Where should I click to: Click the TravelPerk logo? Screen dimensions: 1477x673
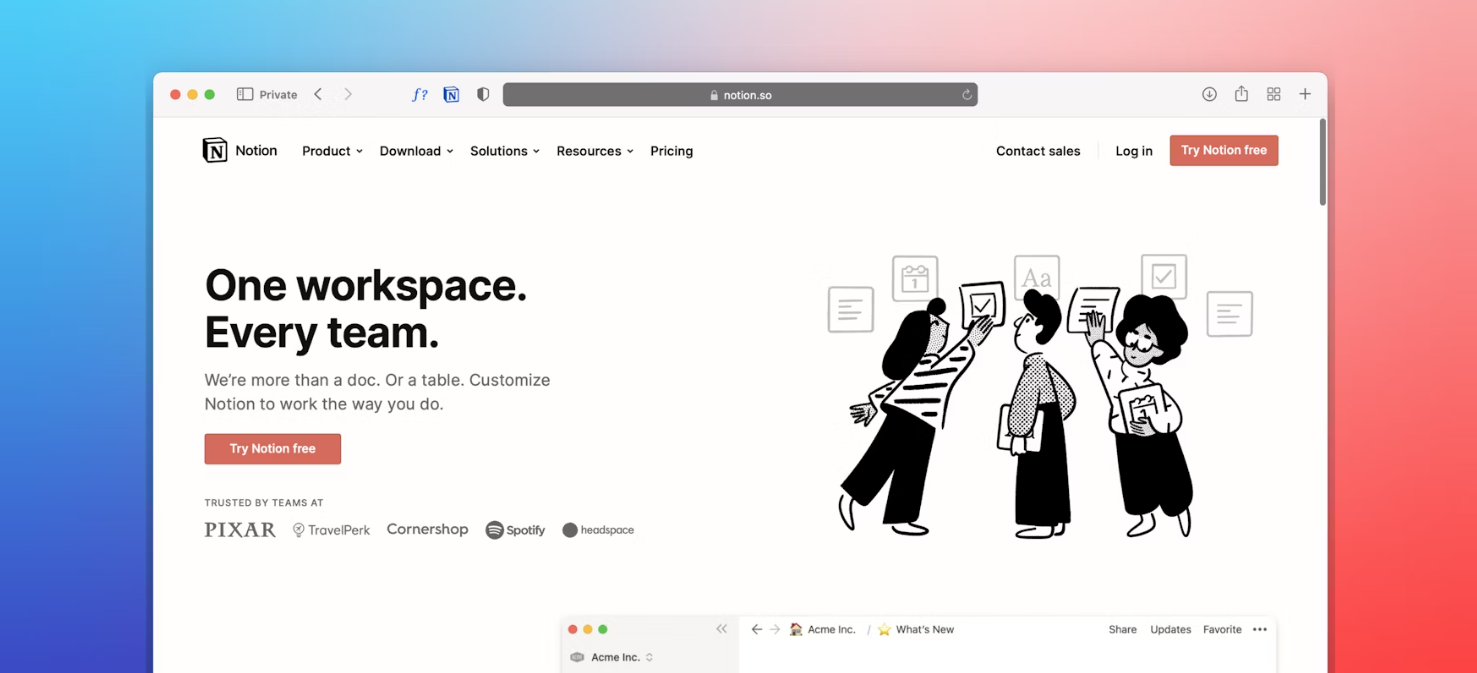tap(331, 530)
